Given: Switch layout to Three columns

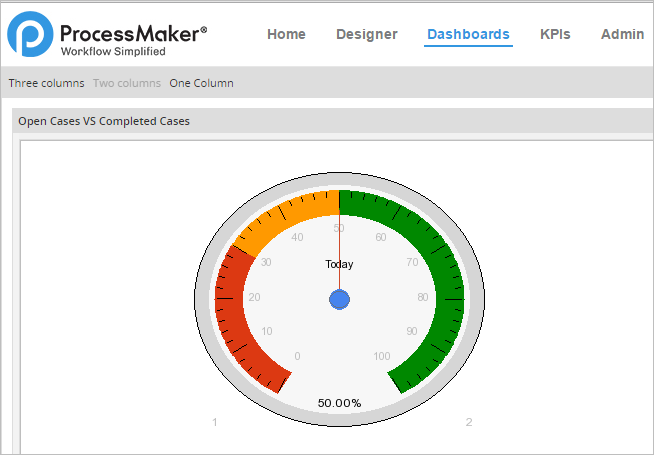Looking at the screenshot, I should click(46, 83).
